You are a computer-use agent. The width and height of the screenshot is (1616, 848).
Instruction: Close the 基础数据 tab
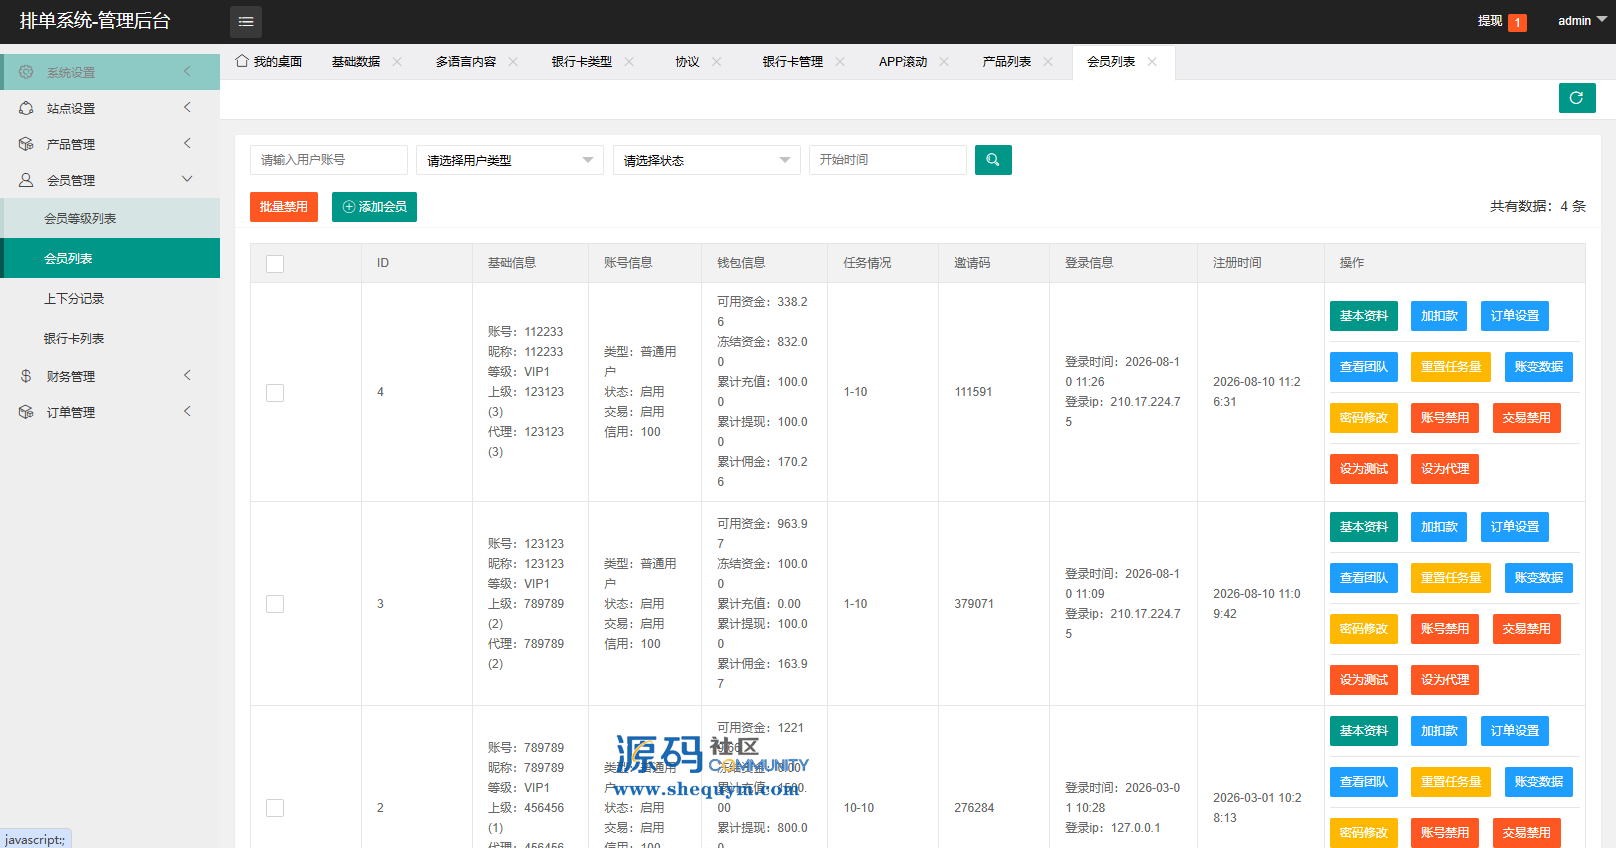[397, 62]
